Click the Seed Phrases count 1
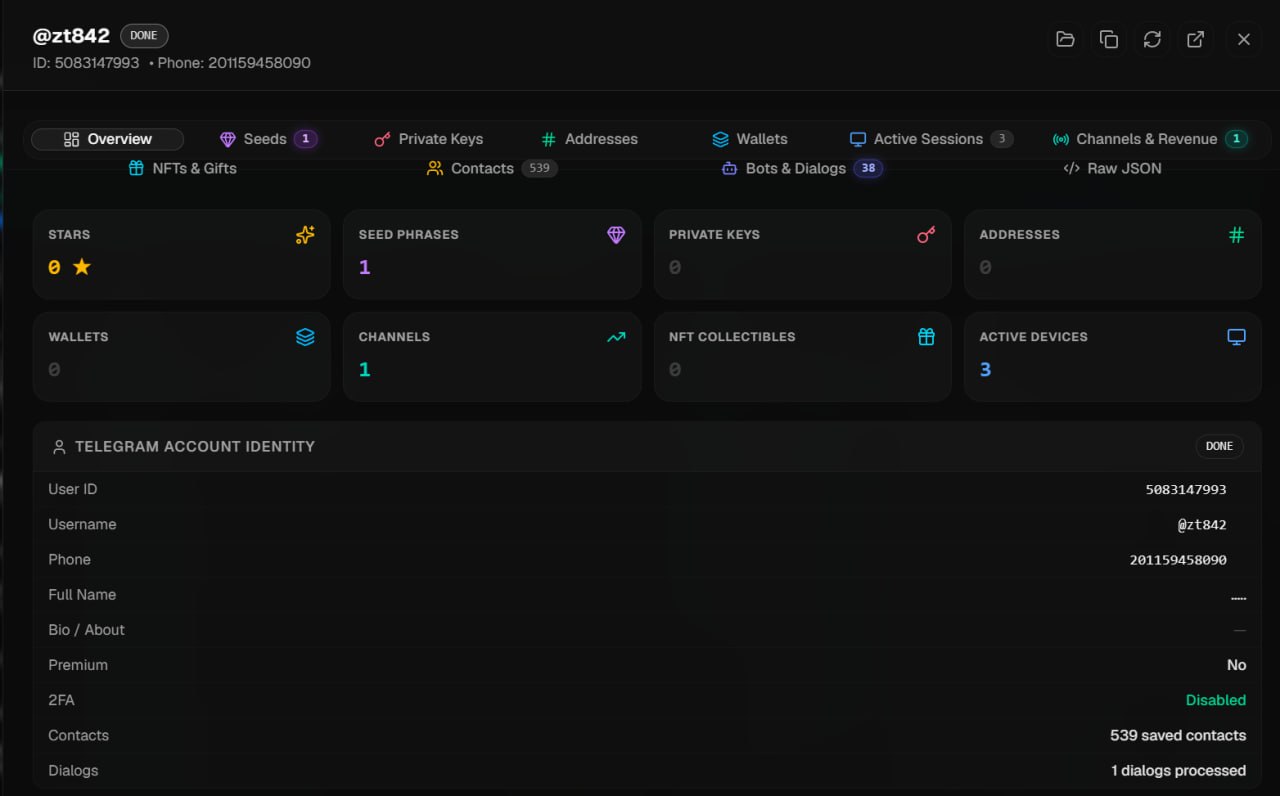The width and height of the screenshot is (1280, 796). click(x=365, y=267)
